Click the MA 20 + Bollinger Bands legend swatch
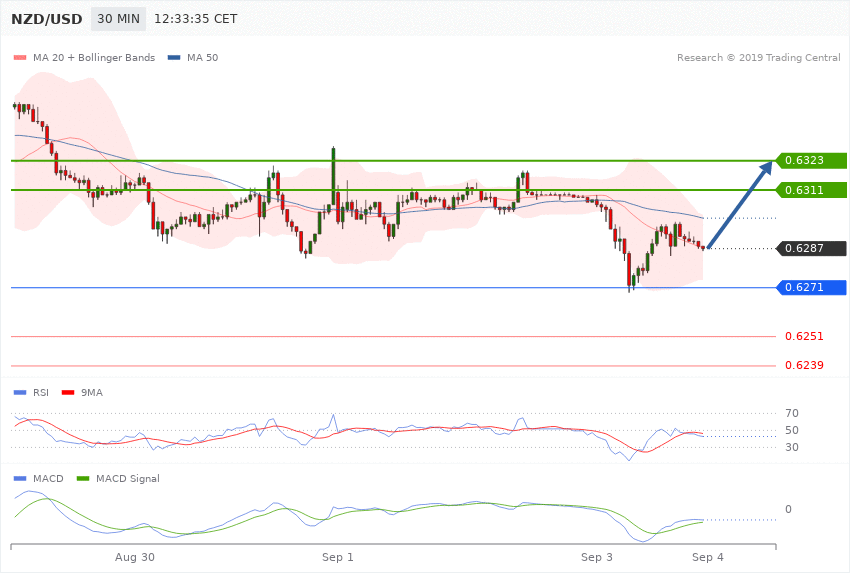The width and height of the screenshot is (850, 576). click(20, 57)
